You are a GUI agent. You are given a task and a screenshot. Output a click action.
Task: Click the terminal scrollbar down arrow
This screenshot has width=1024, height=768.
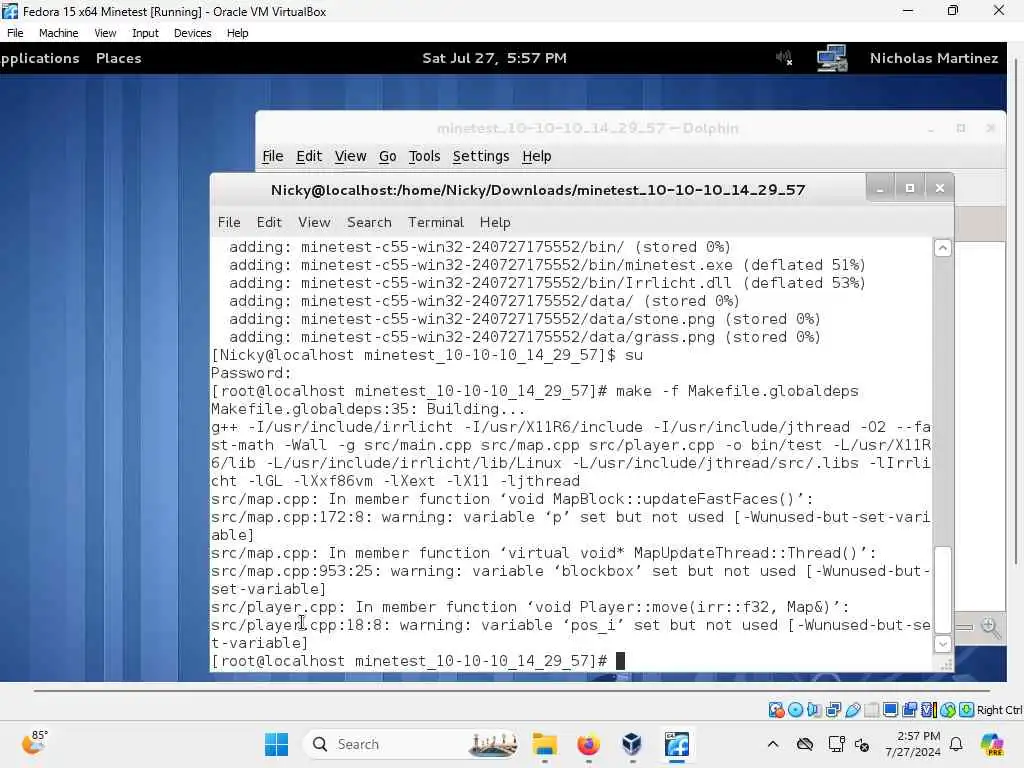point(942,645)
